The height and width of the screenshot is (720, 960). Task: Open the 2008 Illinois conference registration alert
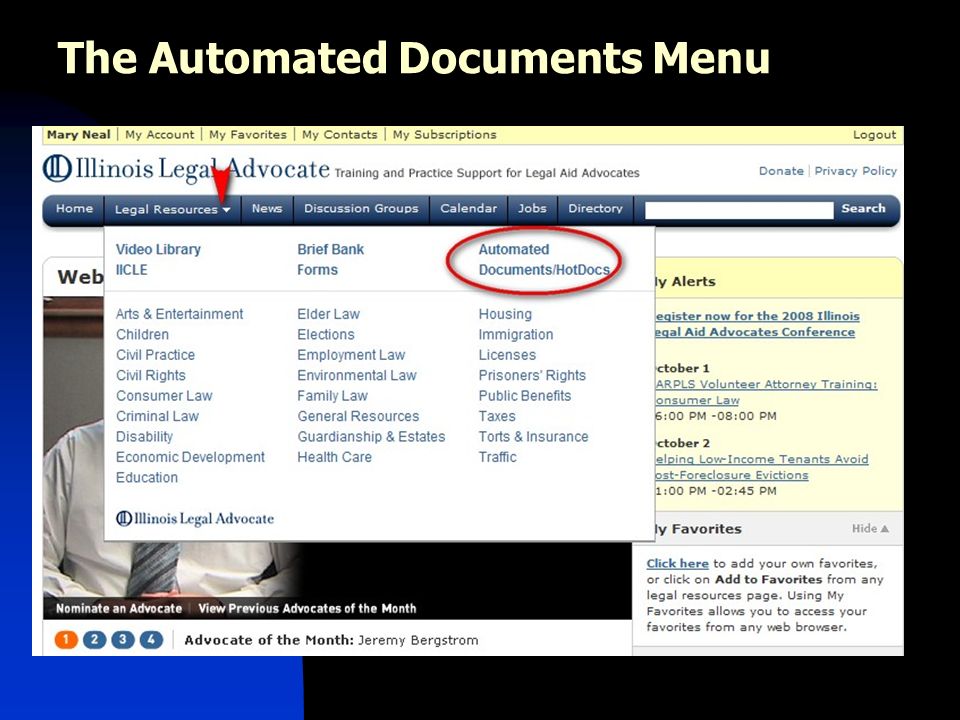pos(757,324)
